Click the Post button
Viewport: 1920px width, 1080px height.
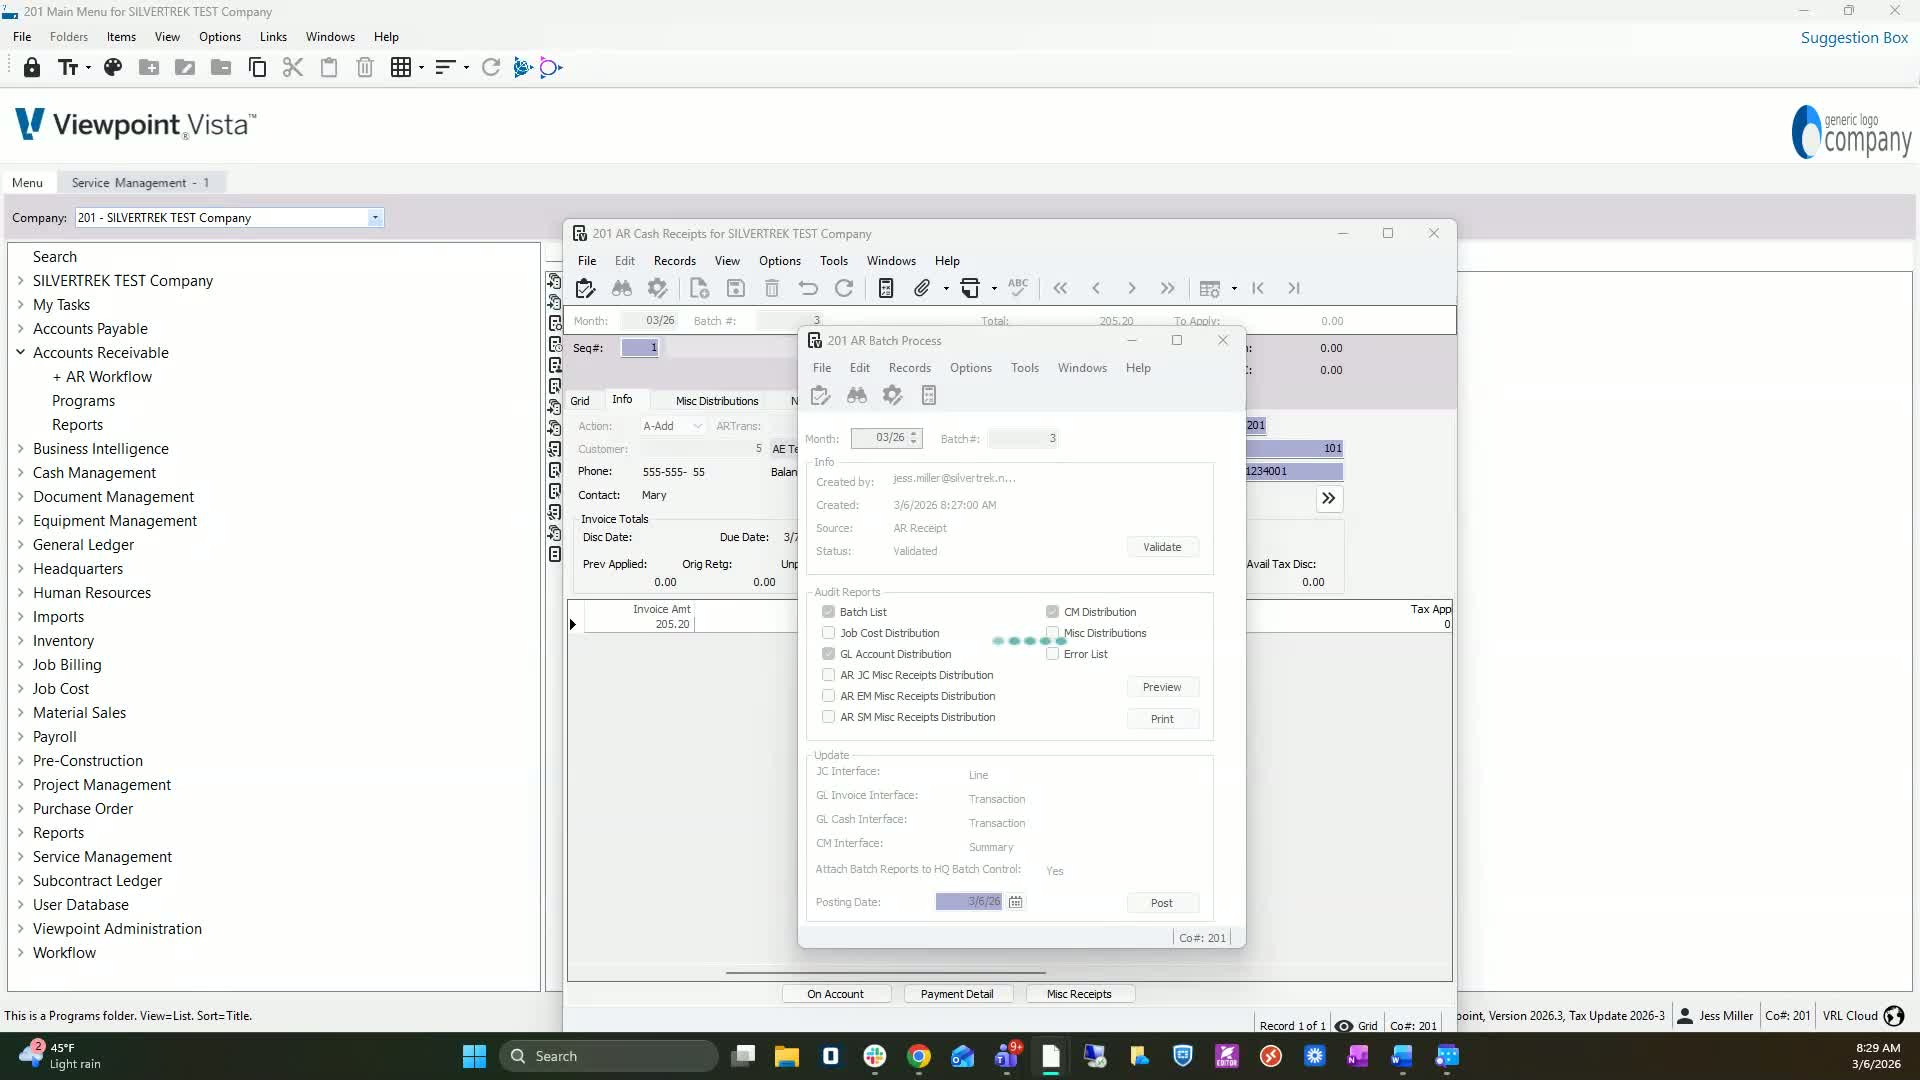tap(1161, 903)
